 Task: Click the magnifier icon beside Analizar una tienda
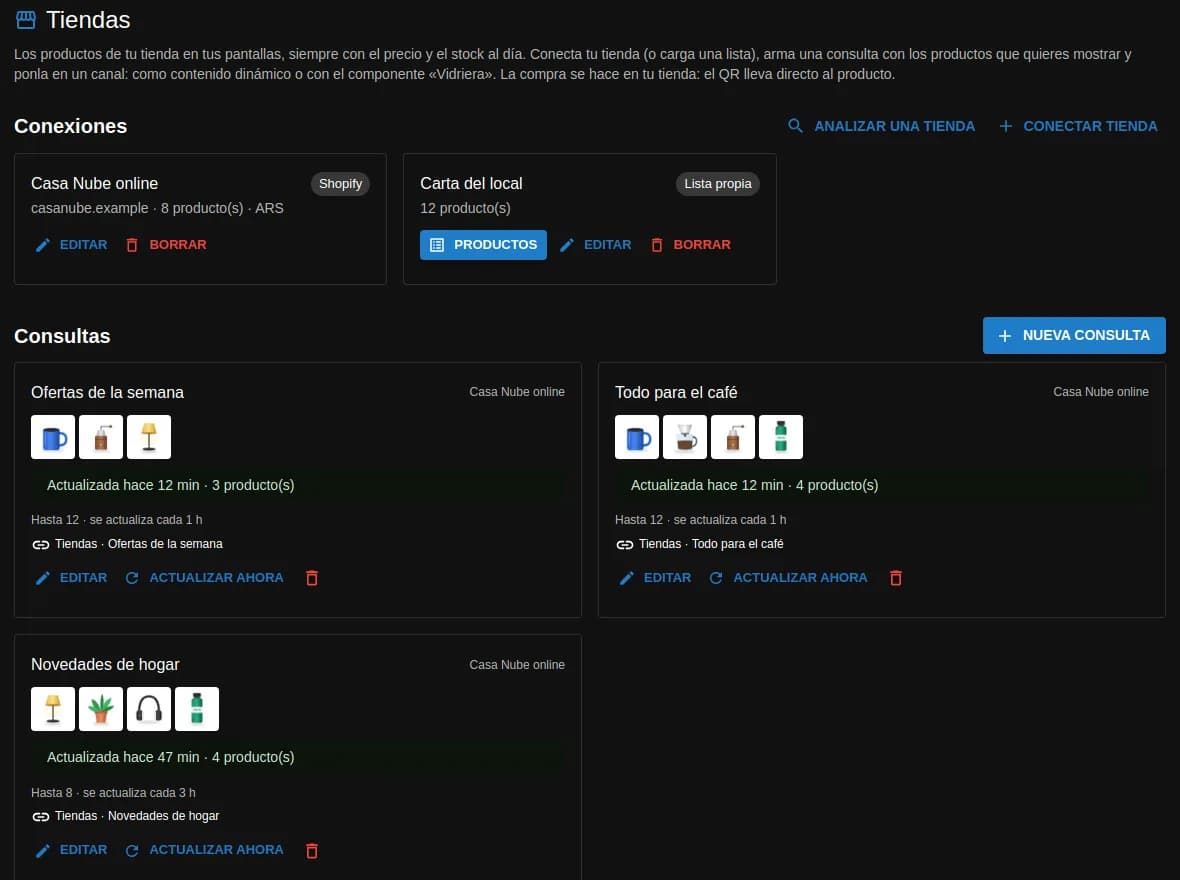click(x=795, y=126)
